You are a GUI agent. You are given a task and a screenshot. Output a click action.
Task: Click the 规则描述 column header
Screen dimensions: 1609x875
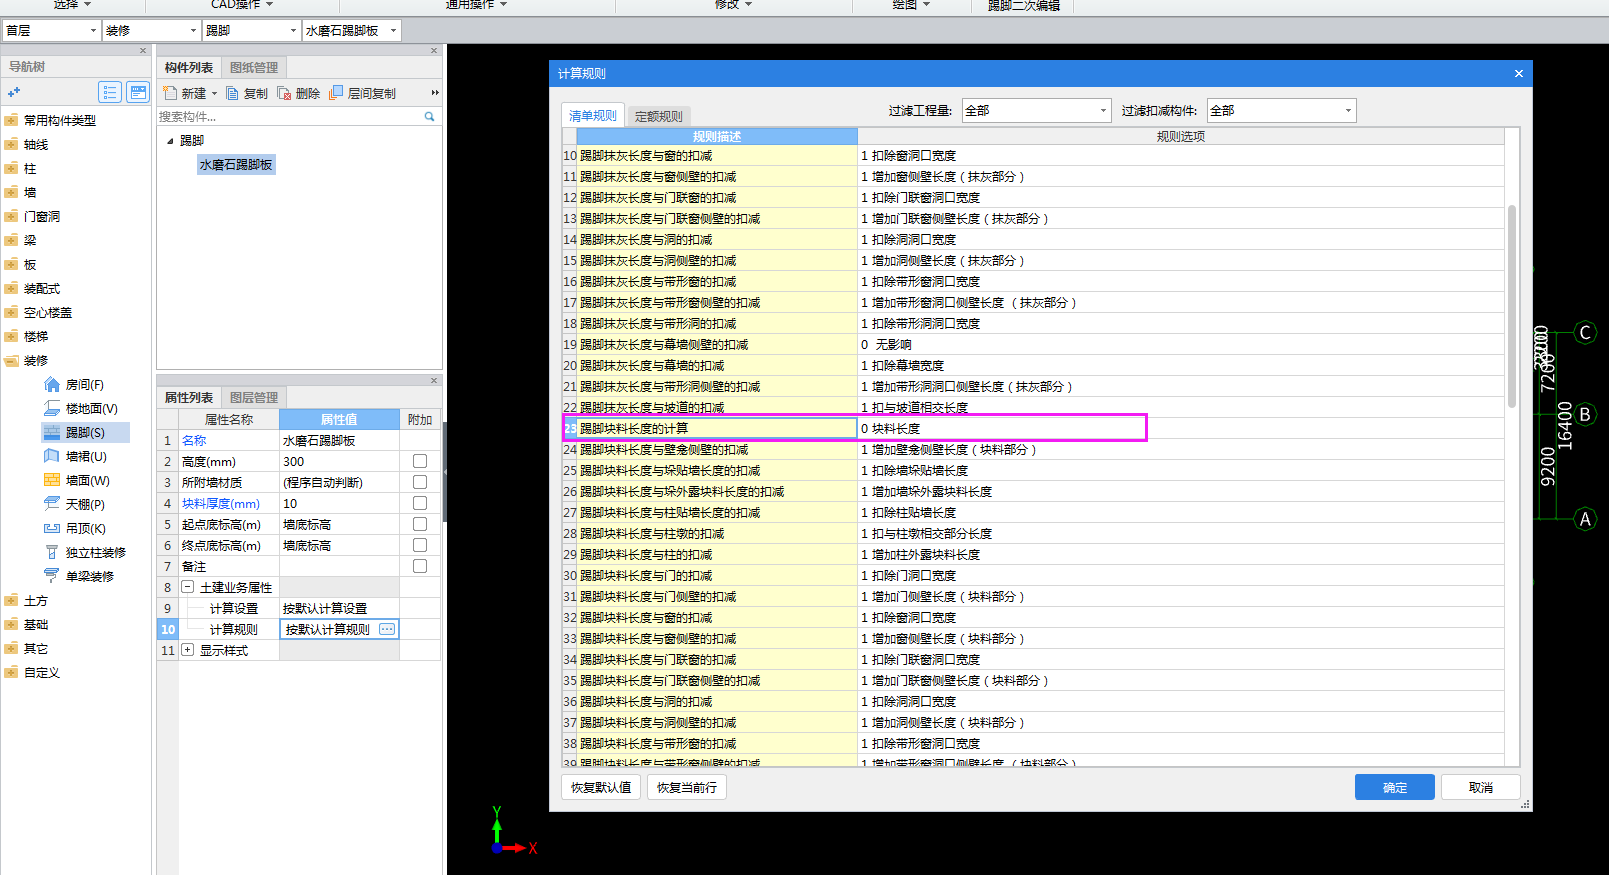click(x=717, y=136)
